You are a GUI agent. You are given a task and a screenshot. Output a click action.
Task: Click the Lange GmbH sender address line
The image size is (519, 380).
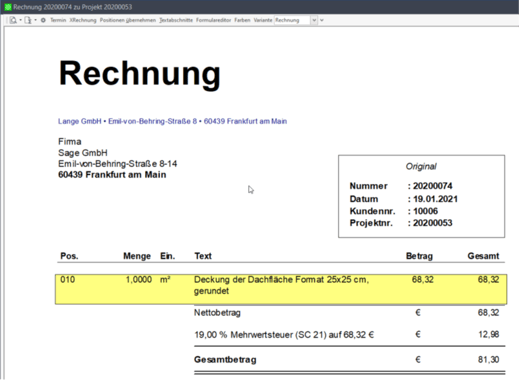172,121
